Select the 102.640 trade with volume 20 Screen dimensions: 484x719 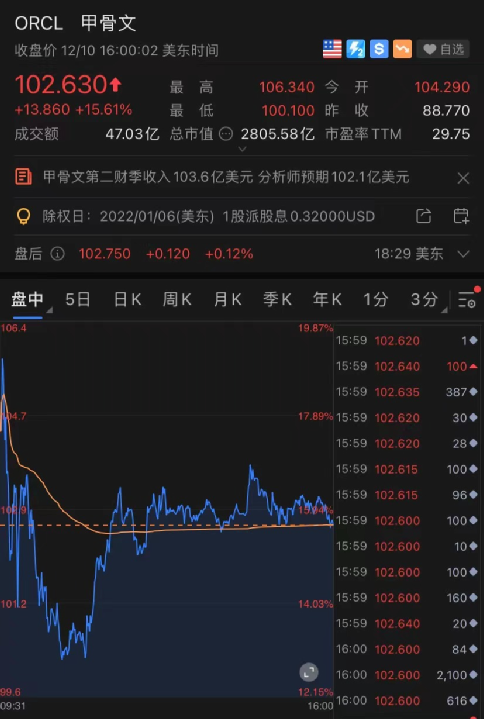(x=408, y=624)
